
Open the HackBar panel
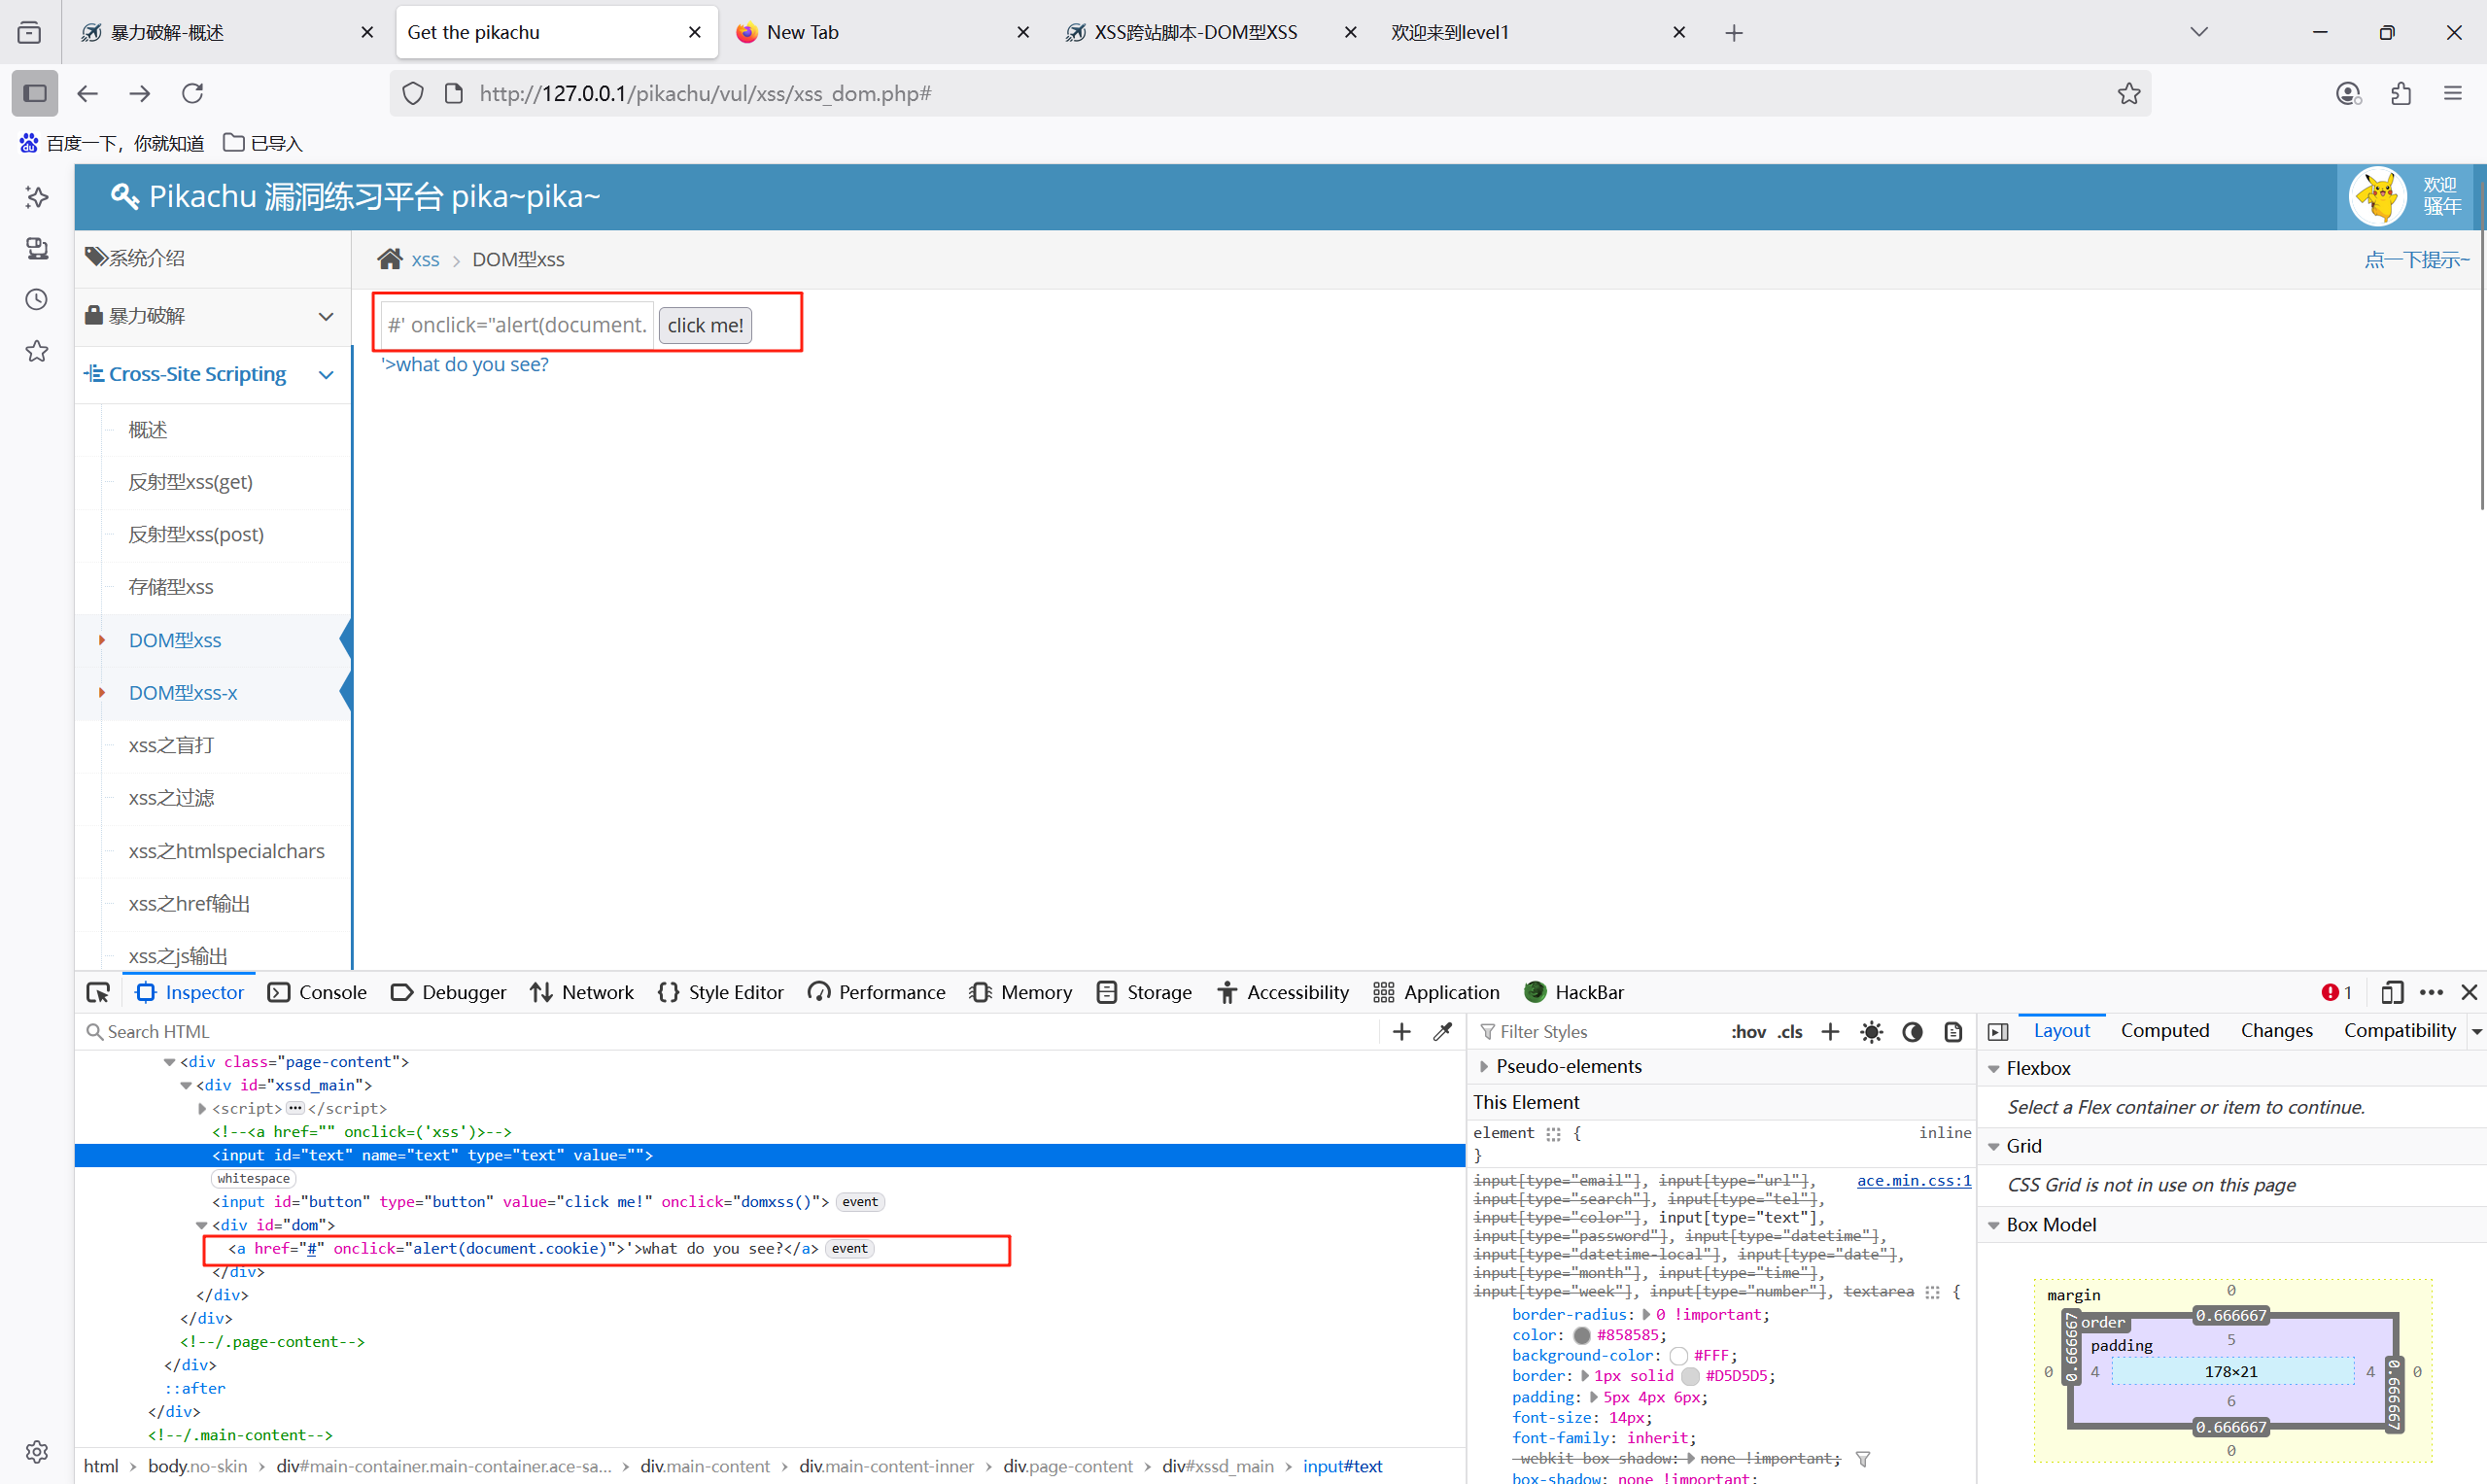coord(1574,992)
